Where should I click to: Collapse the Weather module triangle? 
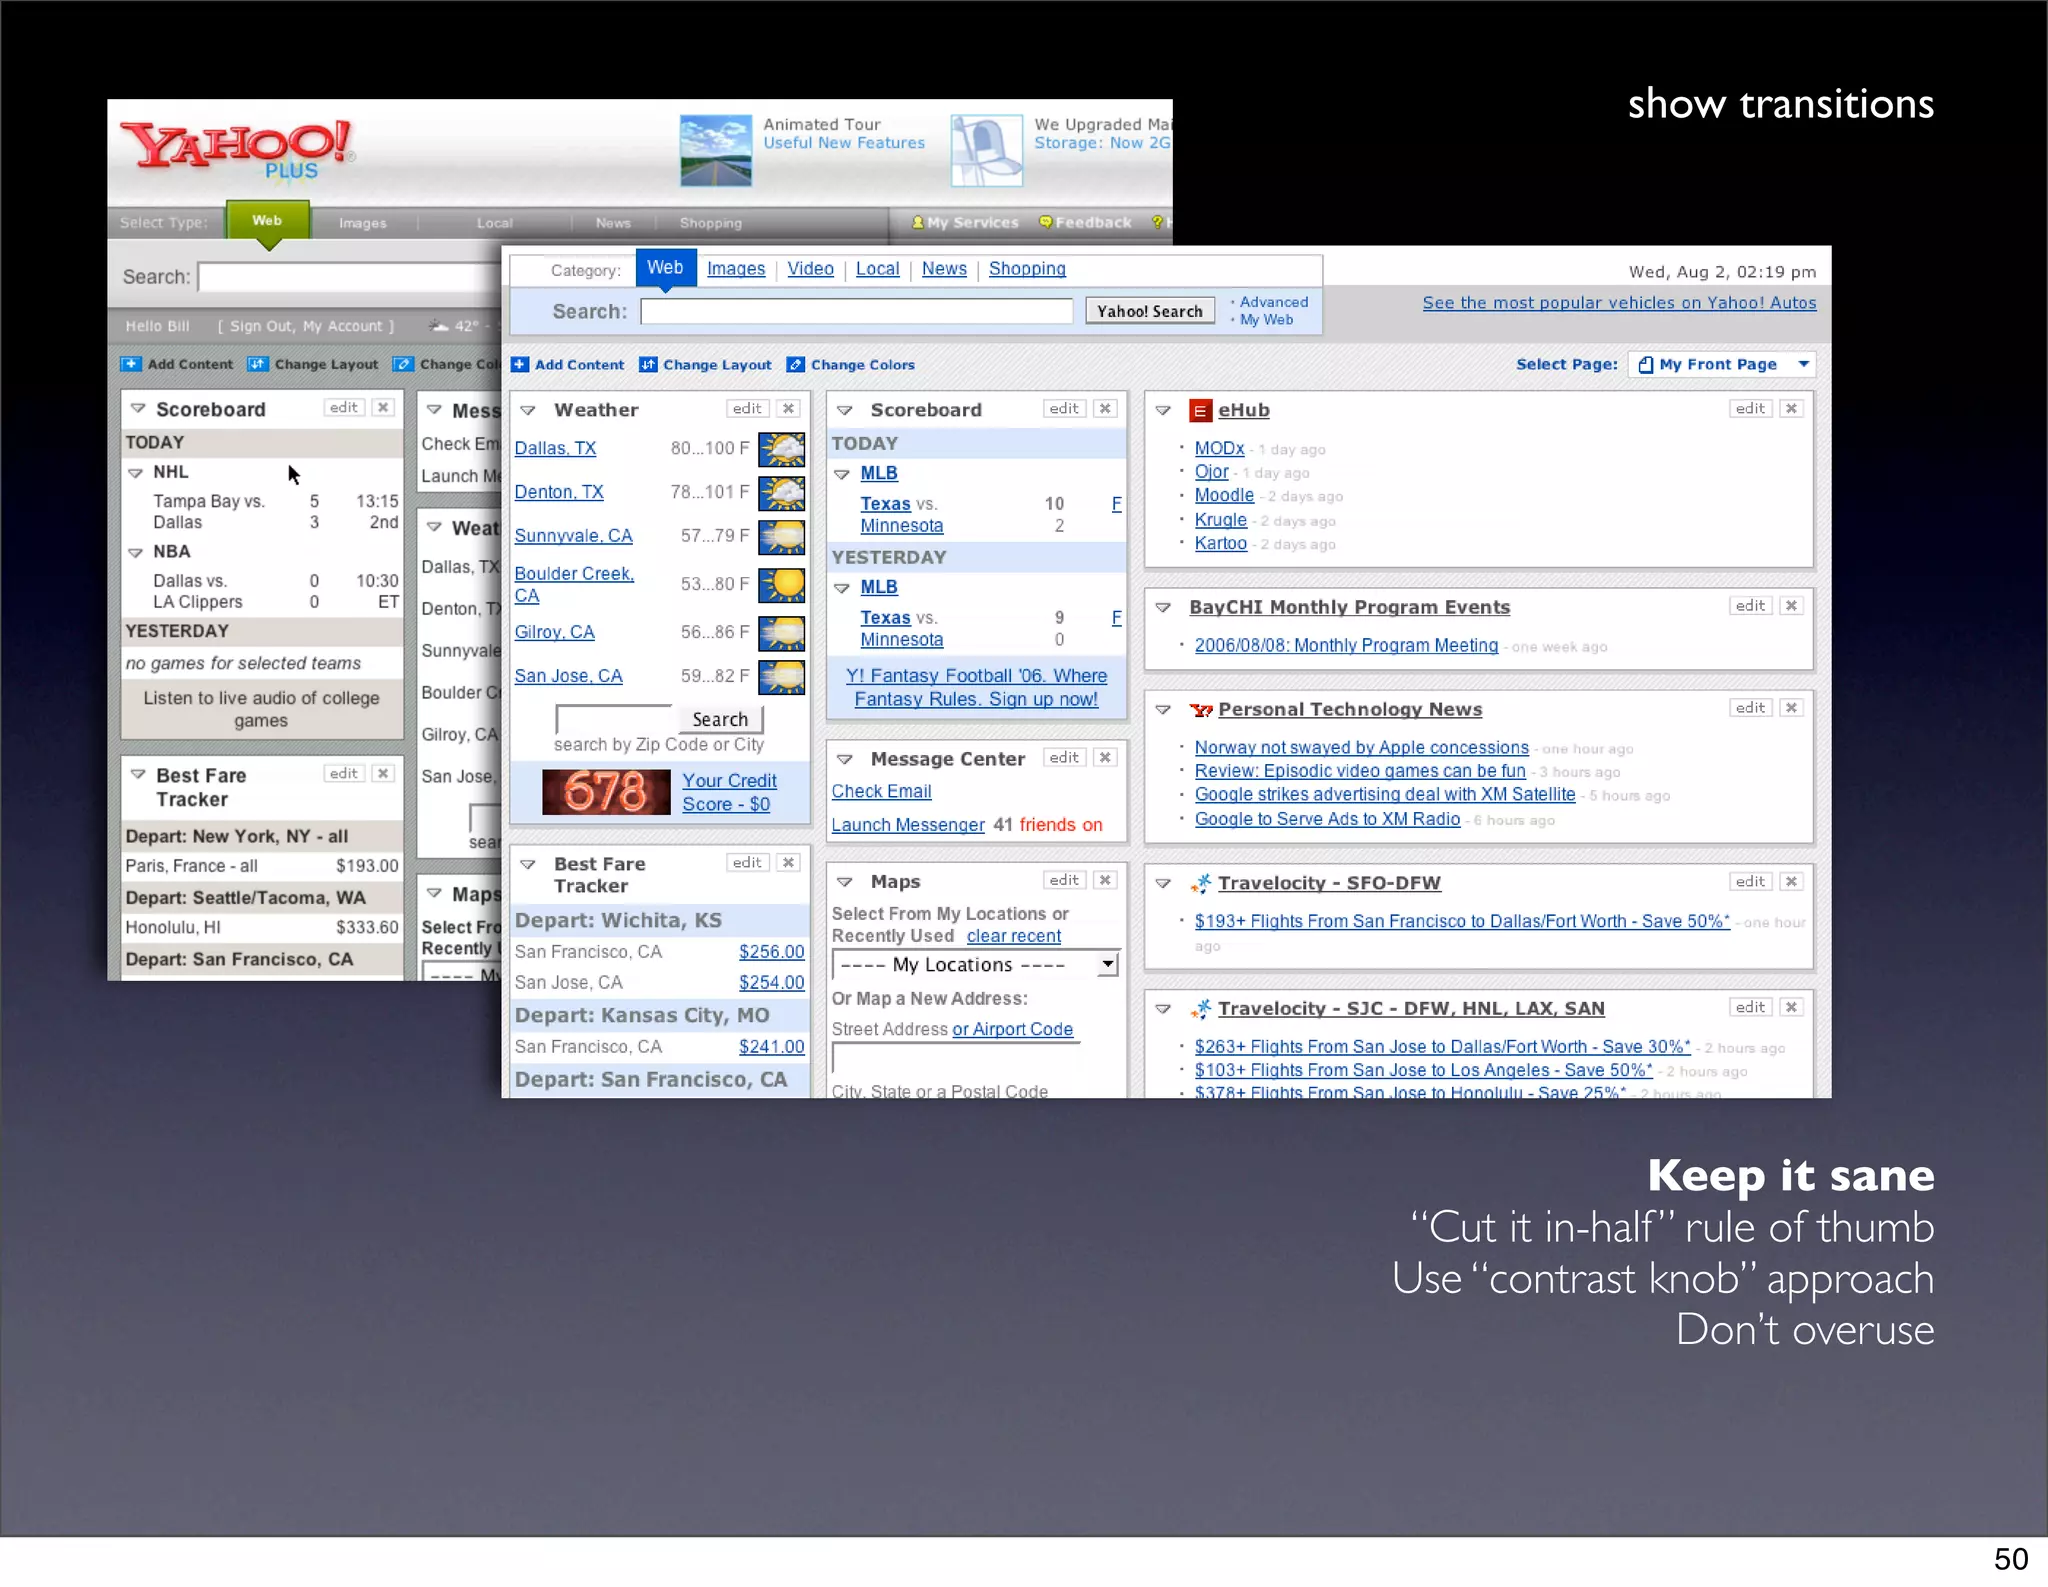[x=528, y=410]
